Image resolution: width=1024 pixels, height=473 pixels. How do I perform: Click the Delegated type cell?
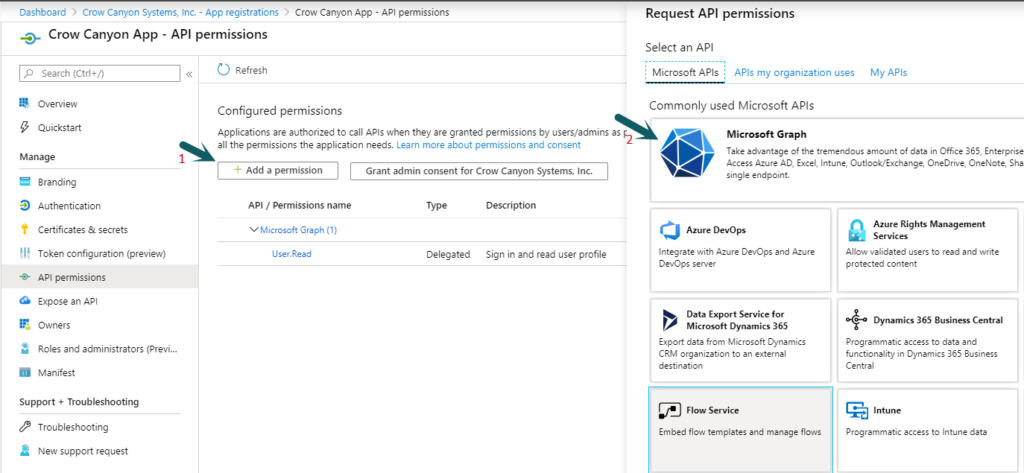(x=448, y=254)
